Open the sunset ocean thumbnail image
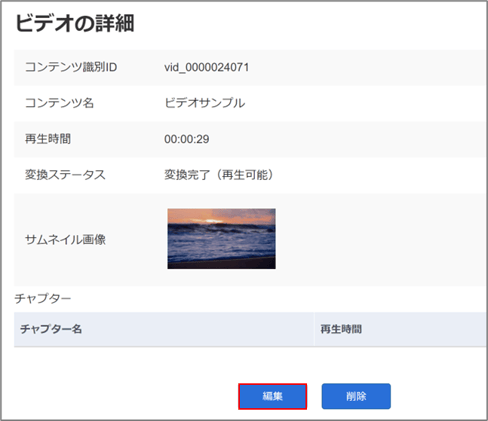488x421 pixels. [x=221, y=239]
